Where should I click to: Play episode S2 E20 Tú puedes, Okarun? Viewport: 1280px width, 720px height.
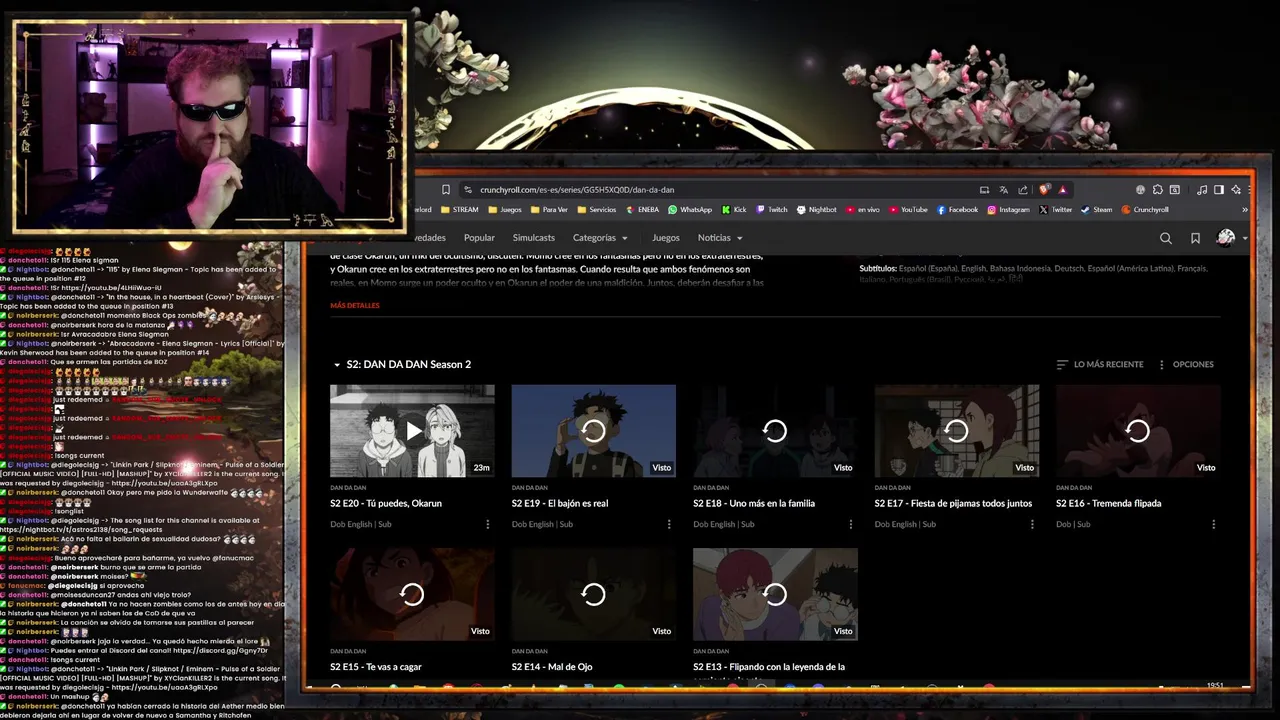point(412,431)
